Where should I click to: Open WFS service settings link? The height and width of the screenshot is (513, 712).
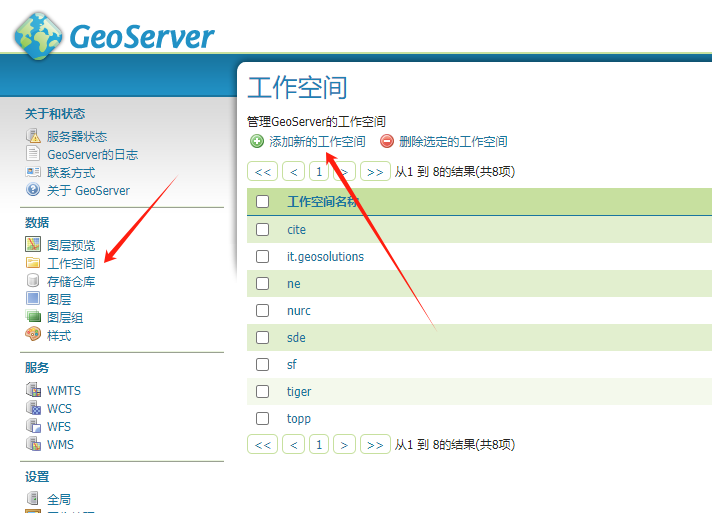click(x=59, y=427)
